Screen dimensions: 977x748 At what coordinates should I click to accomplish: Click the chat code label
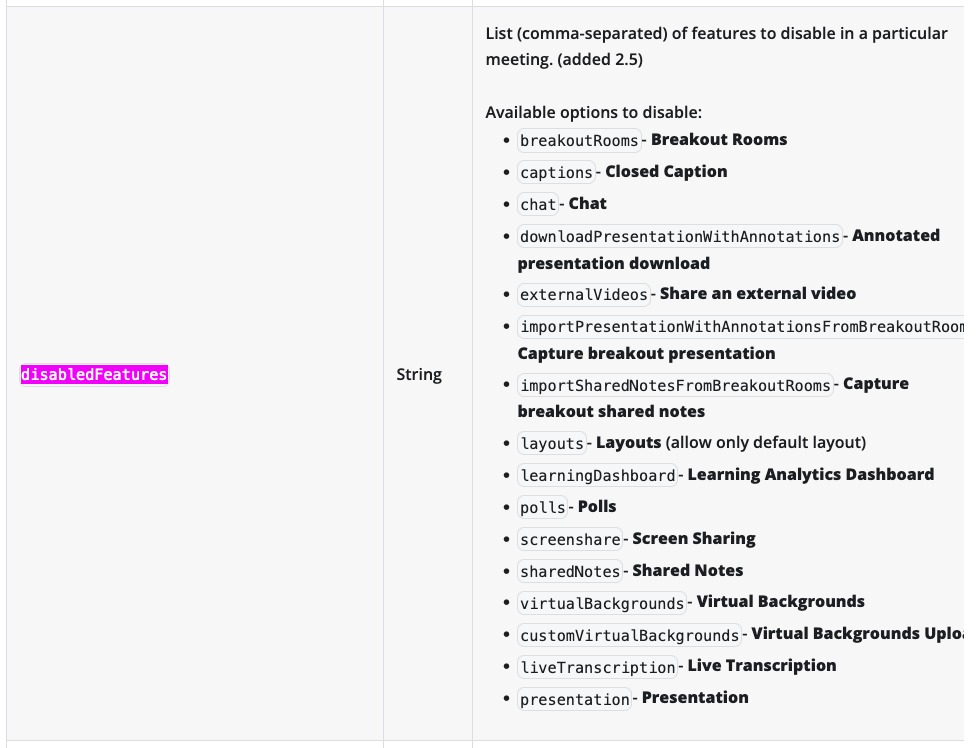click(538, 204)
